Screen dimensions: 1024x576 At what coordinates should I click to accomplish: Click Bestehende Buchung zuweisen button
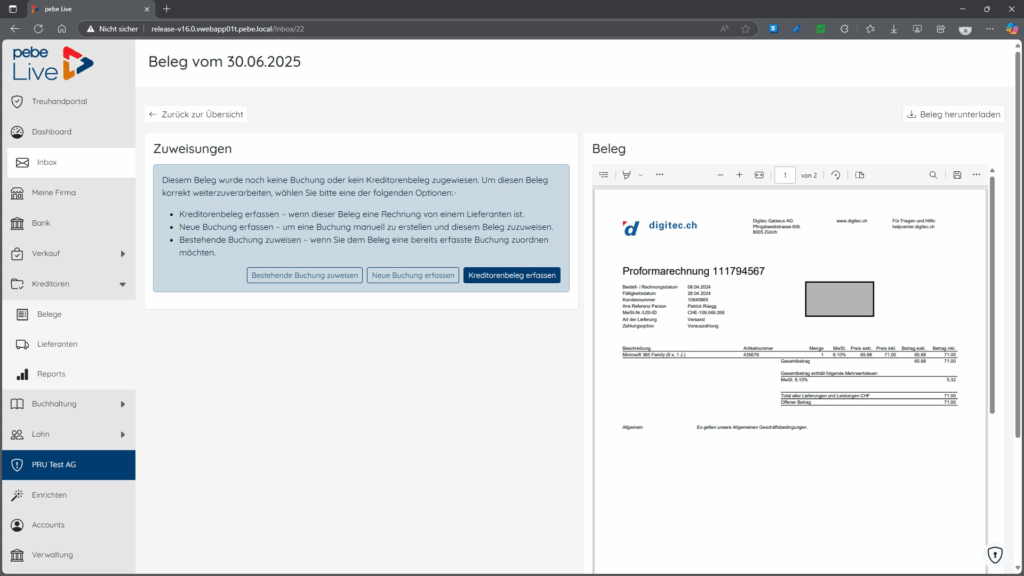[x=304, y=275]
